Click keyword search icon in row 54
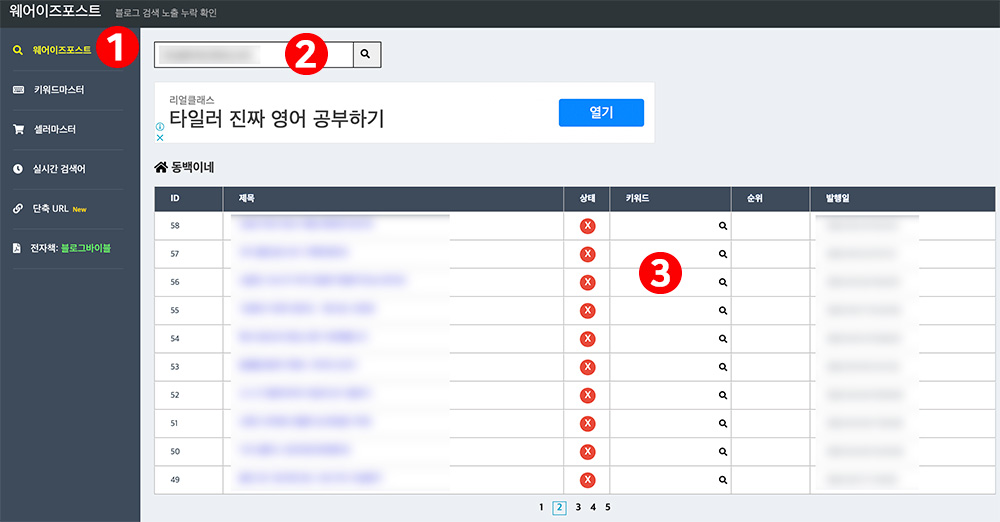The image size is (1000, 522). click(x=723, y=339)
